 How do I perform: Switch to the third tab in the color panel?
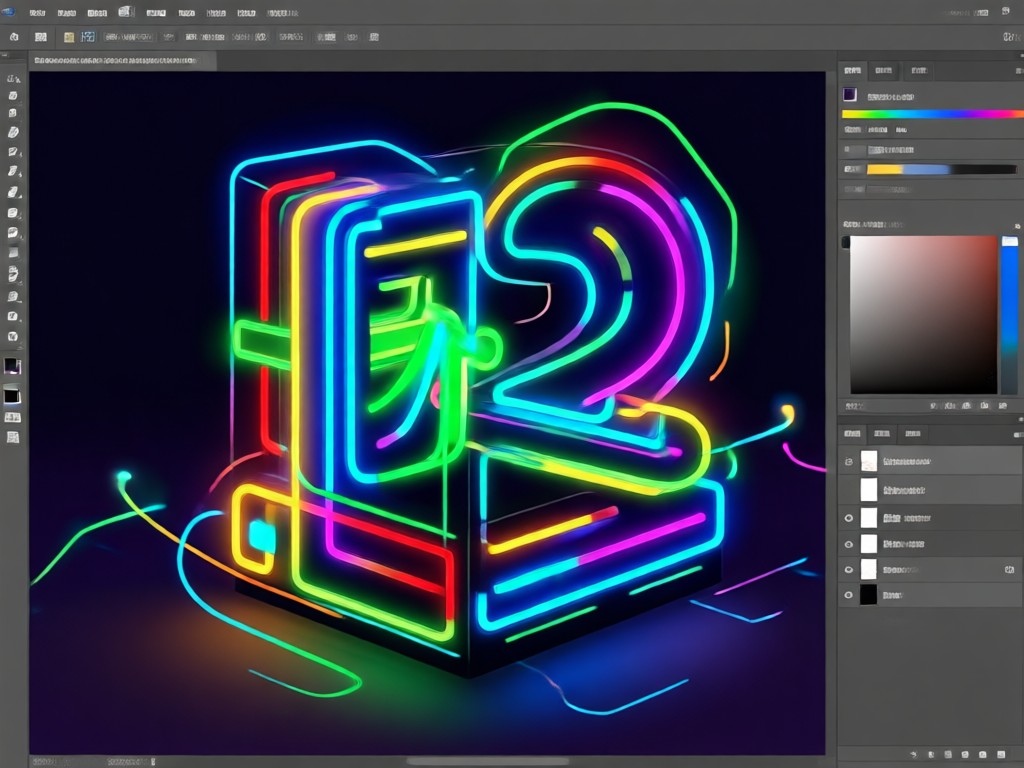(918, 71)
